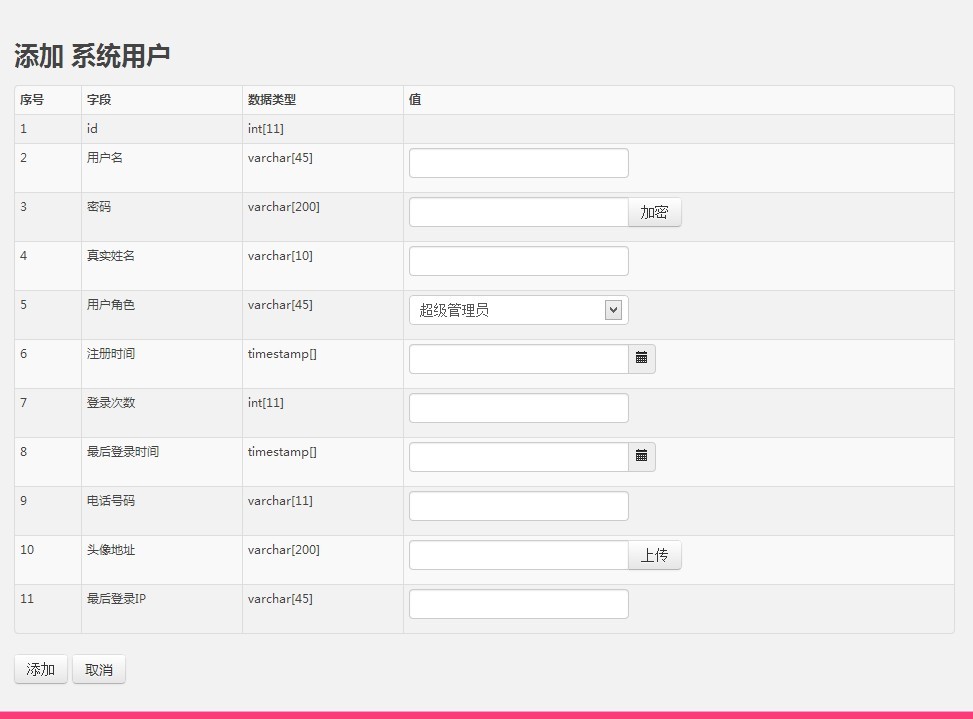Image resolution: width=973 pixels, height=719 pixels.
Task: Expand the 用户角色 dropdown arrow
Action: click(613, 310)
